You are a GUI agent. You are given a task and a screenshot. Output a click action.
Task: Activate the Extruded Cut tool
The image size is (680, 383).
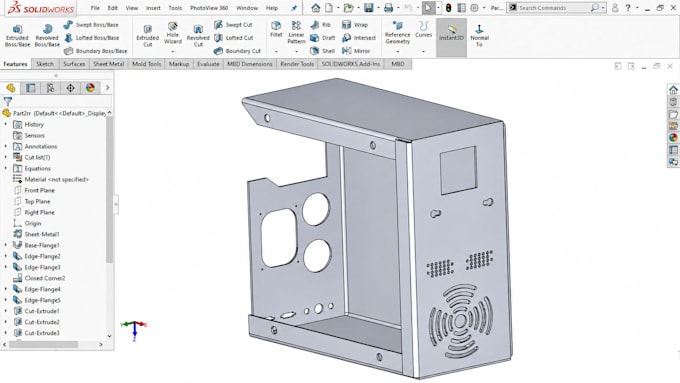tap(147, 35)
